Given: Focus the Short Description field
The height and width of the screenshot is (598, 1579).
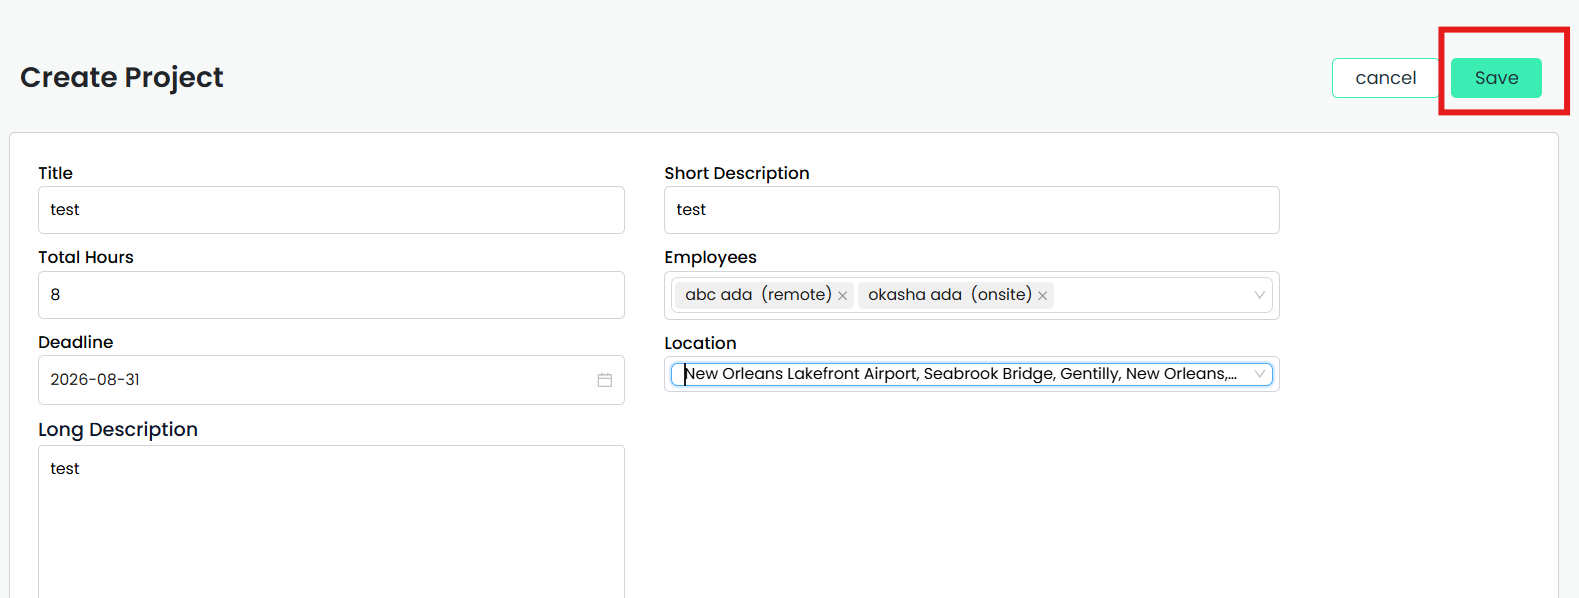Looking at the screenshot, I should coord(971,210).
